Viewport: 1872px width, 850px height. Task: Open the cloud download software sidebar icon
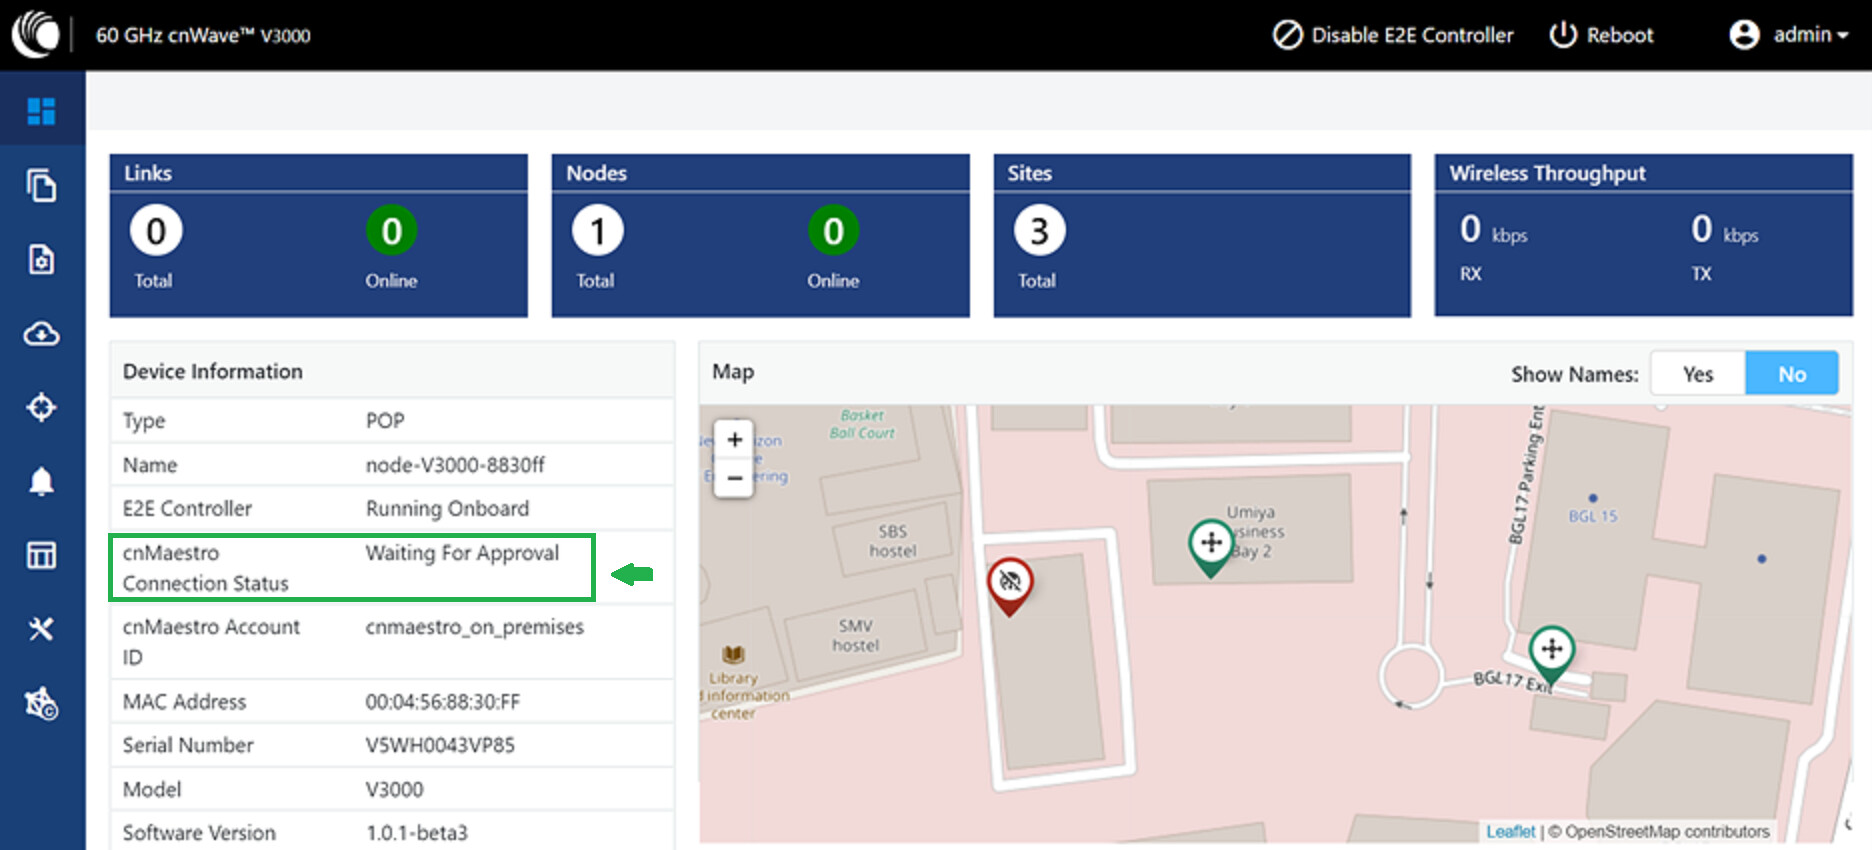41,333
